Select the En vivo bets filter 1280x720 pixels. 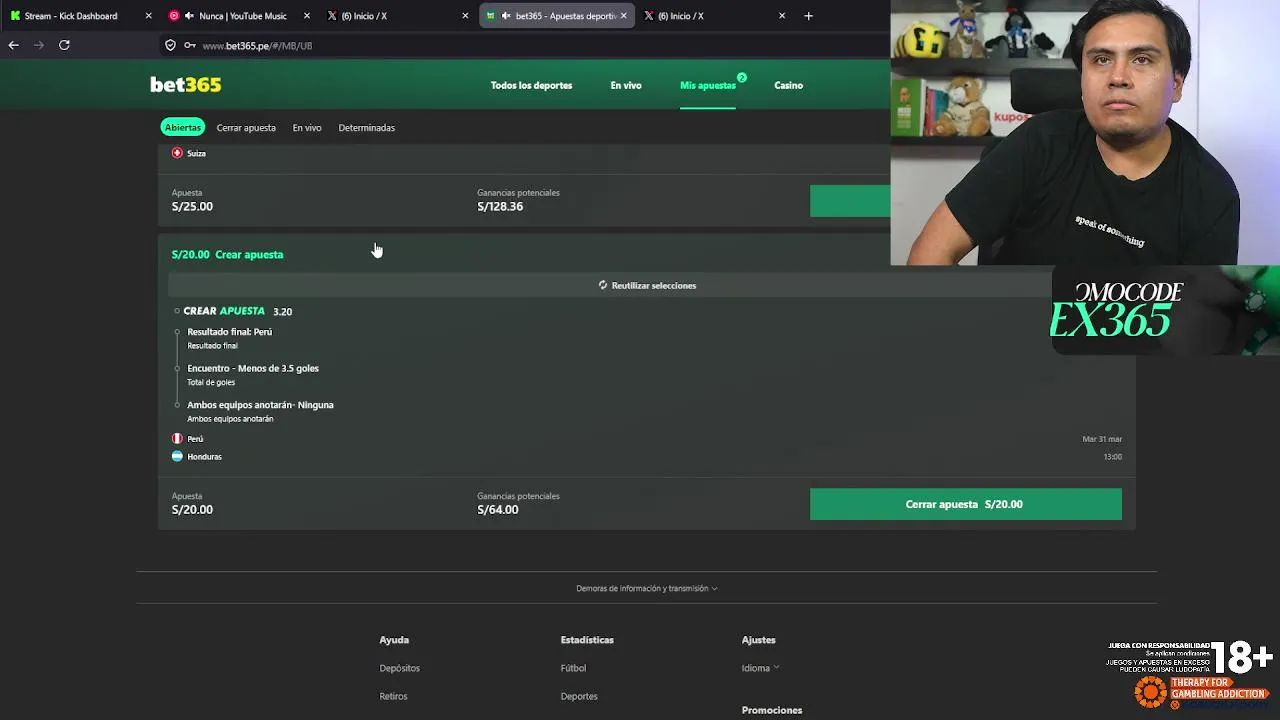(307, 128)
